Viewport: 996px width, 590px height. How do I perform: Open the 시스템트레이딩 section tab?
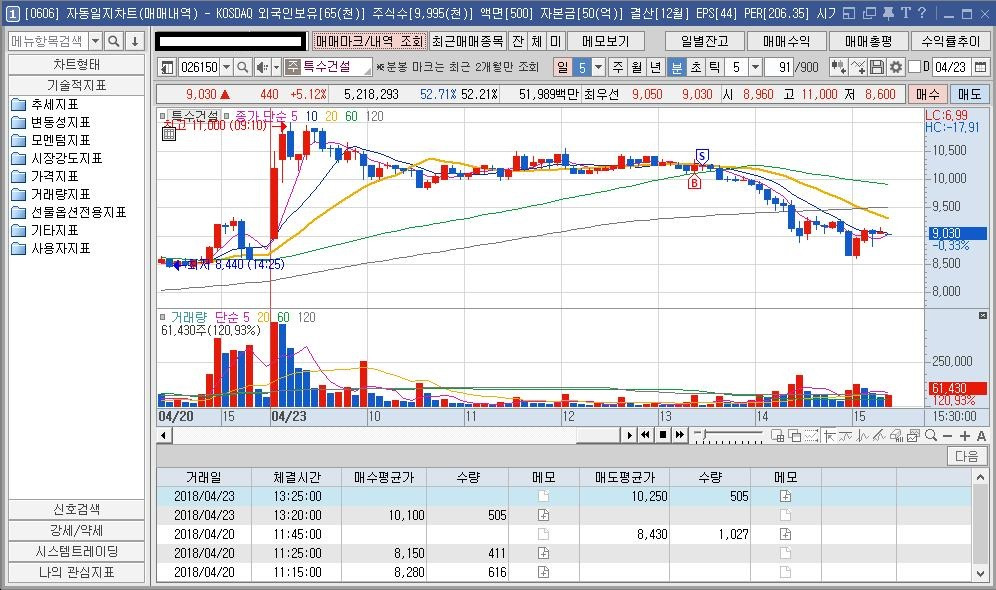click(x=76, y=551)
